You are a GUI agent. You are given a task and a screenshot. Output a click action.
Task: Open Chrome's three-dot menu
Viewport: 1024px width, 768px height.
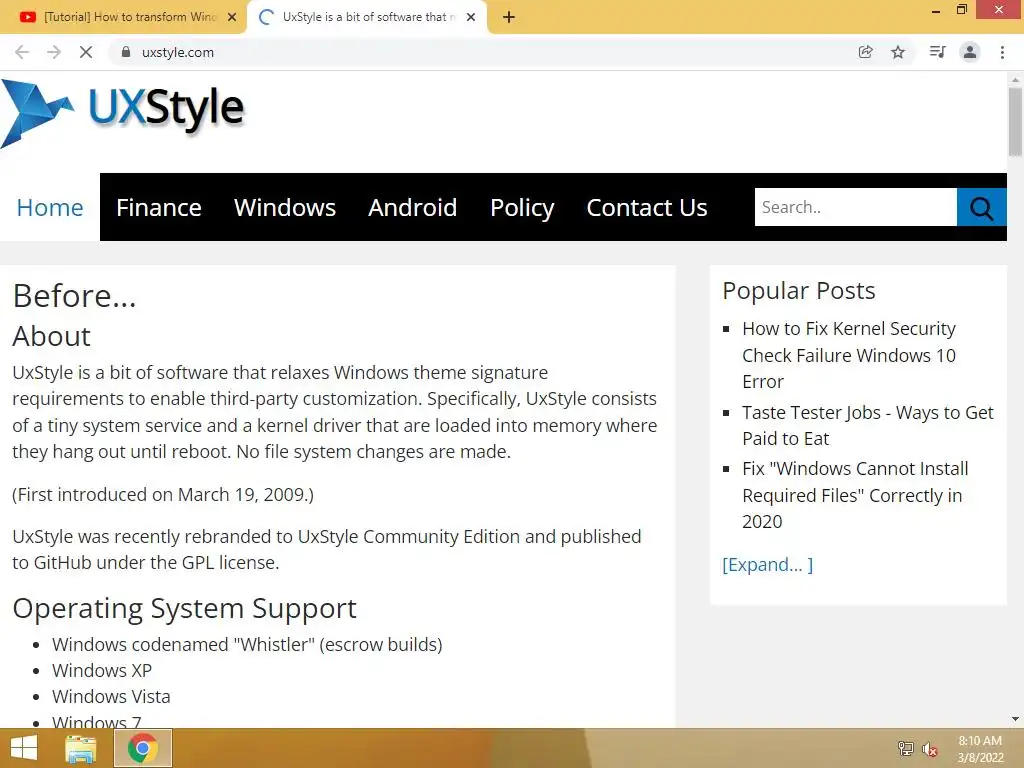point(1002,52)
